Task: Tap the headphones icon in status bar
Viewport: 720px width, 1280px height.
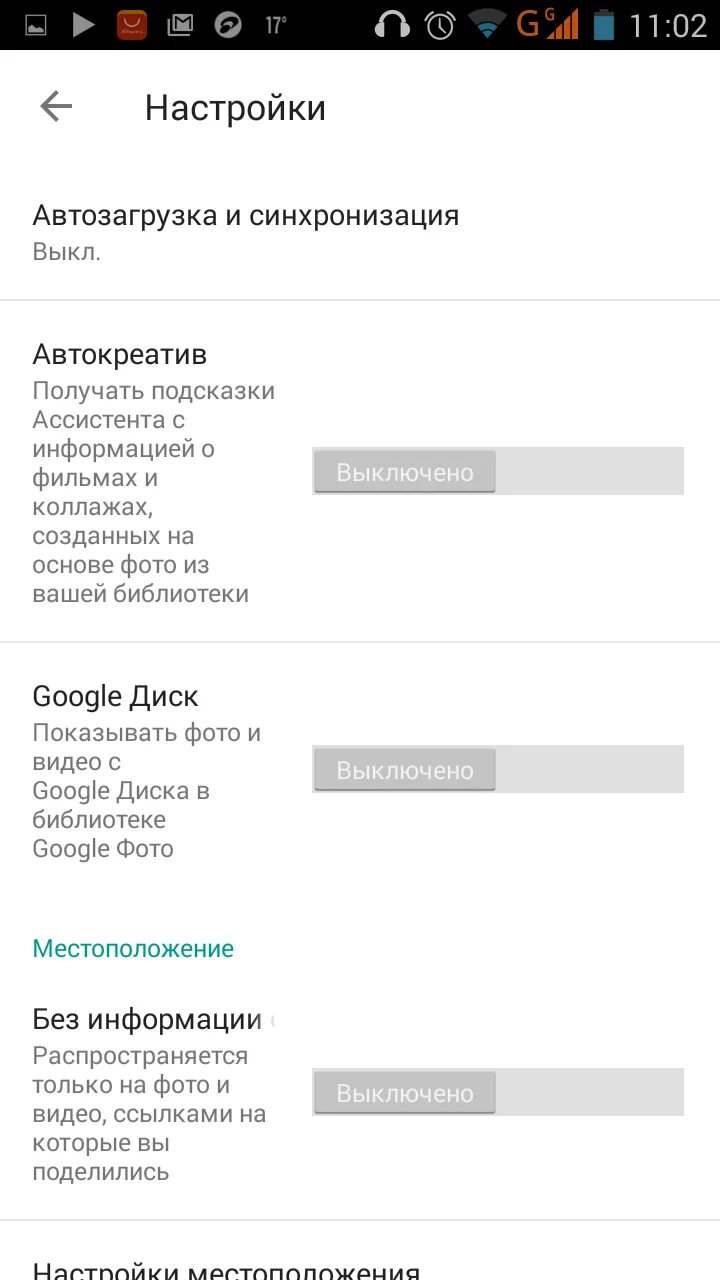Action: [x=393, y=24]
